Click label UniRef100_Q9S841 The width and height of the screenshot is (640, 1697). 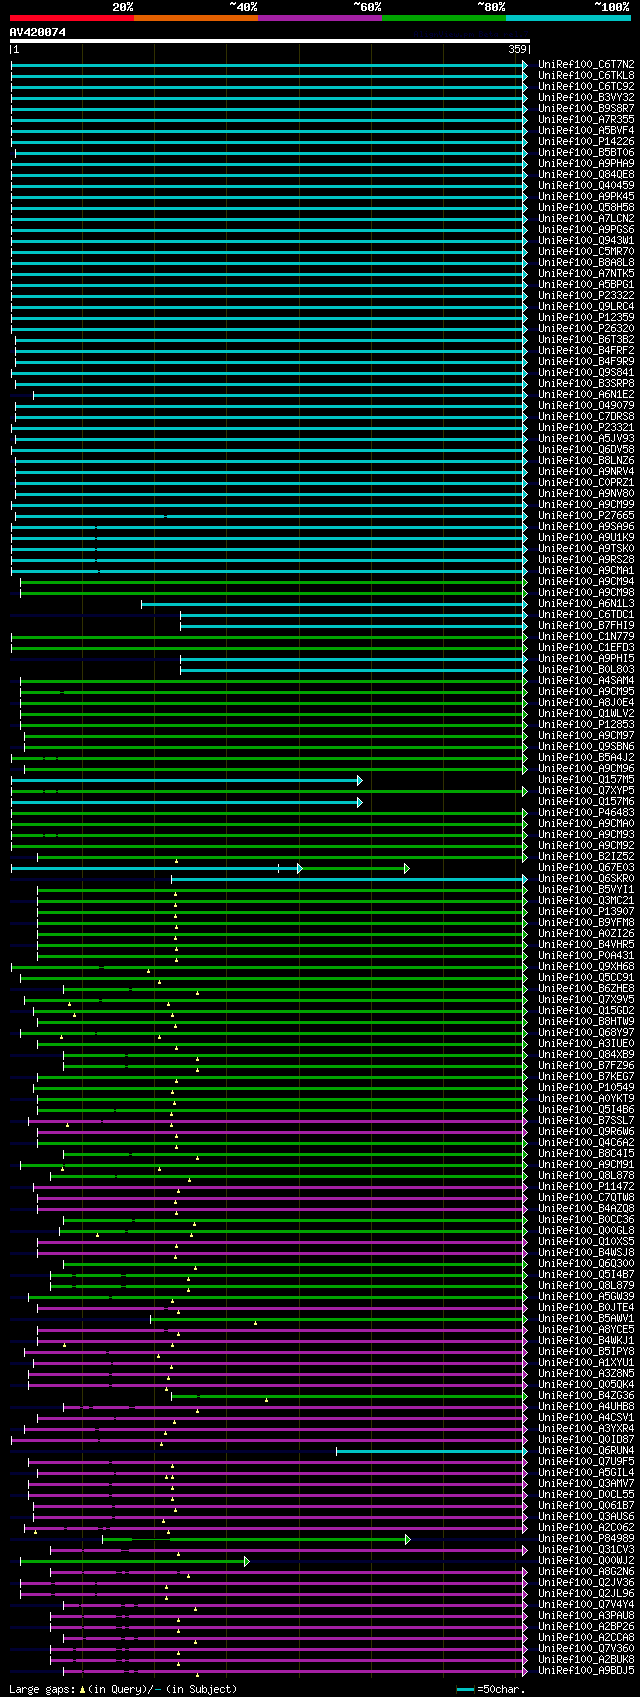click(586, 372)
